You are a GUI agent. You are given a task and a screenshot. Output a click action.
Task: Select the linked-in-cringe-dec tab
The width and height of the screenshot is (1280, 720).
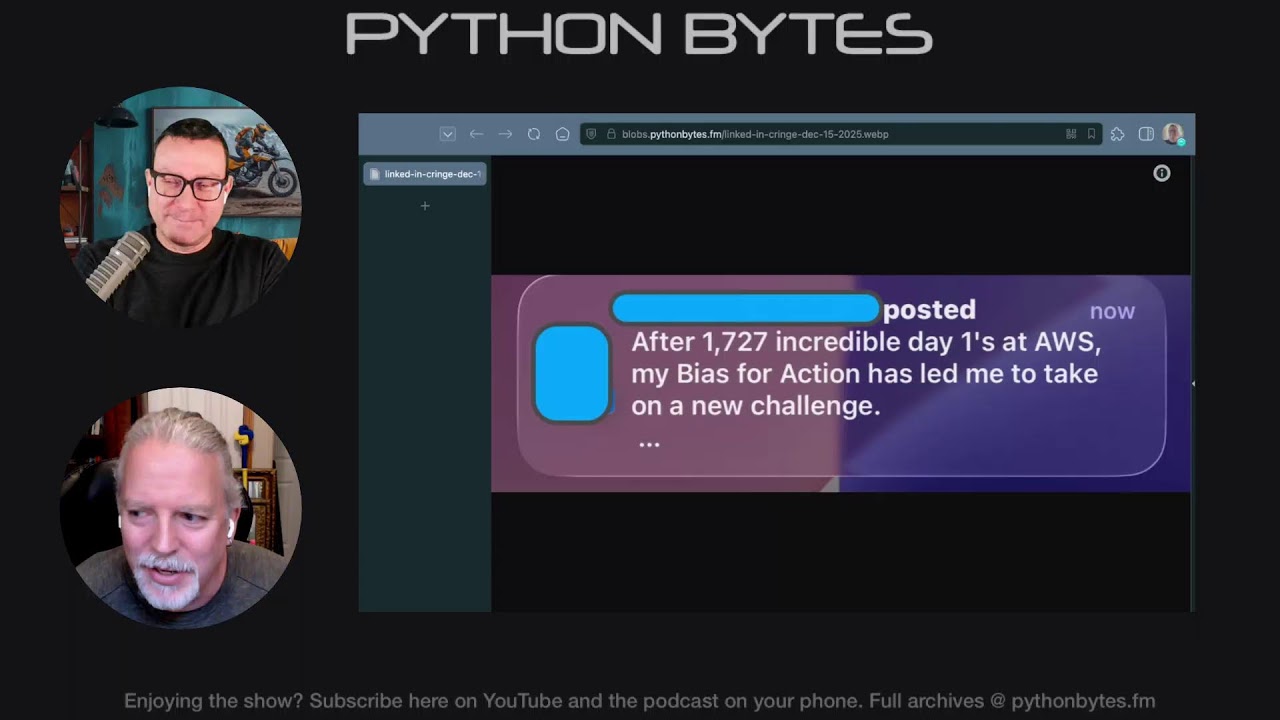point(425,173)
